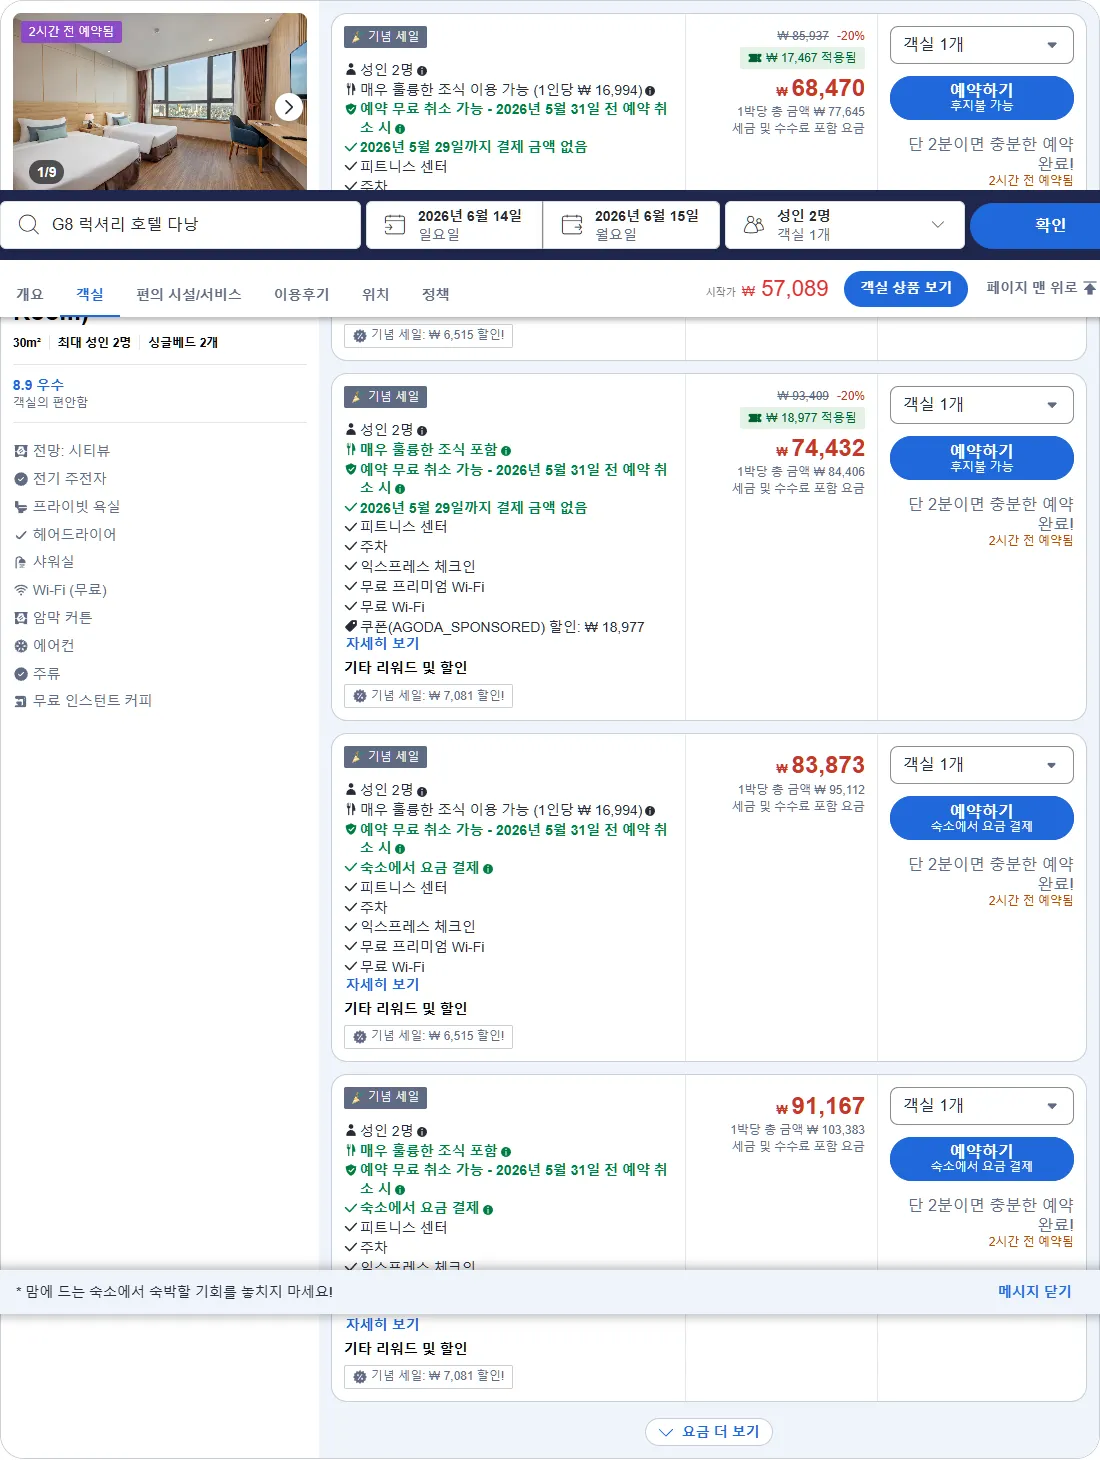Open 숙소에서 요금 결제 info icon in ₩91,167 offer
Image resolution: width=1100 pixels, height=1460 pixels.
pos(488,1208)
